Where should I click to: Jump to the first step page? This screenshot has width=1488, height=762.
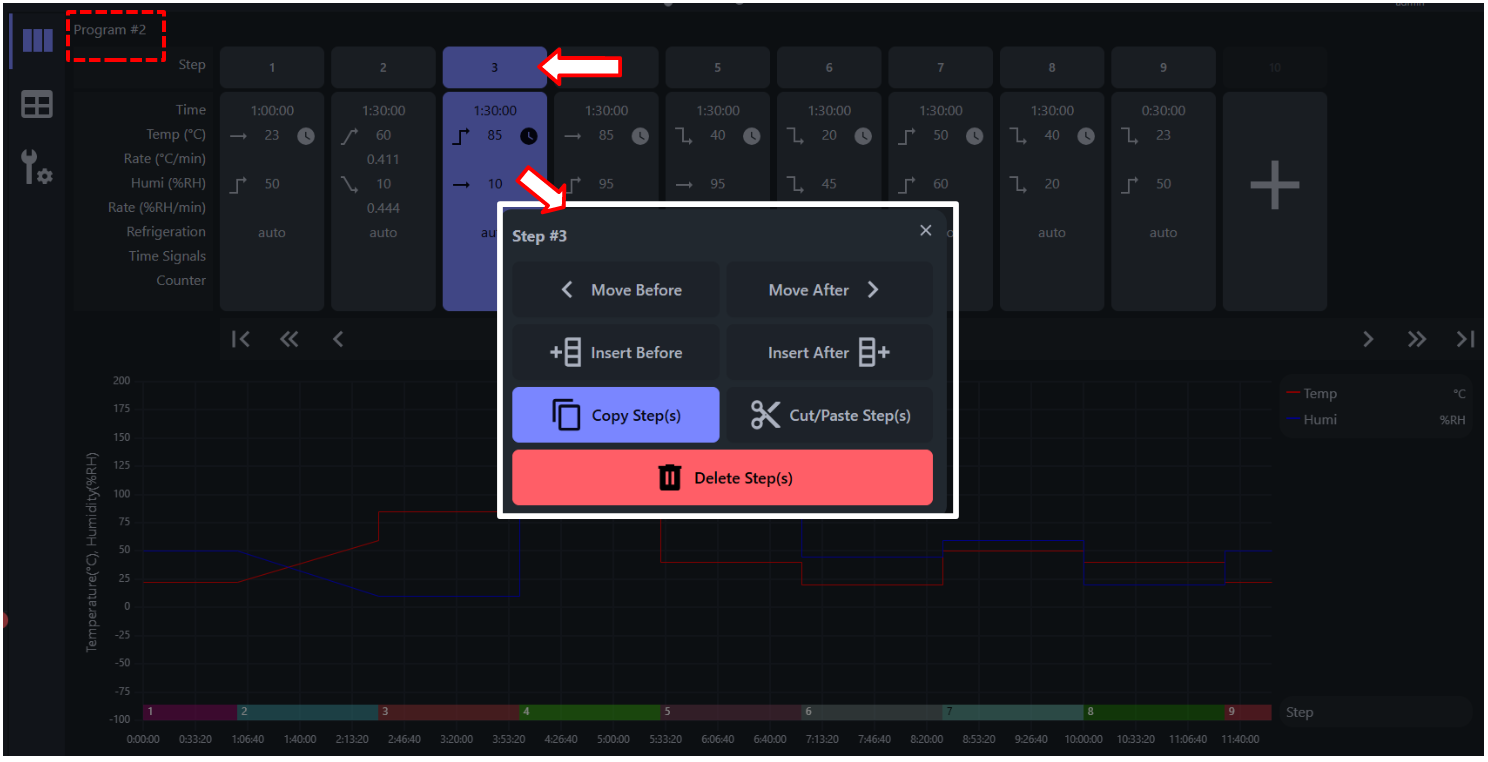tap(241, 339)
